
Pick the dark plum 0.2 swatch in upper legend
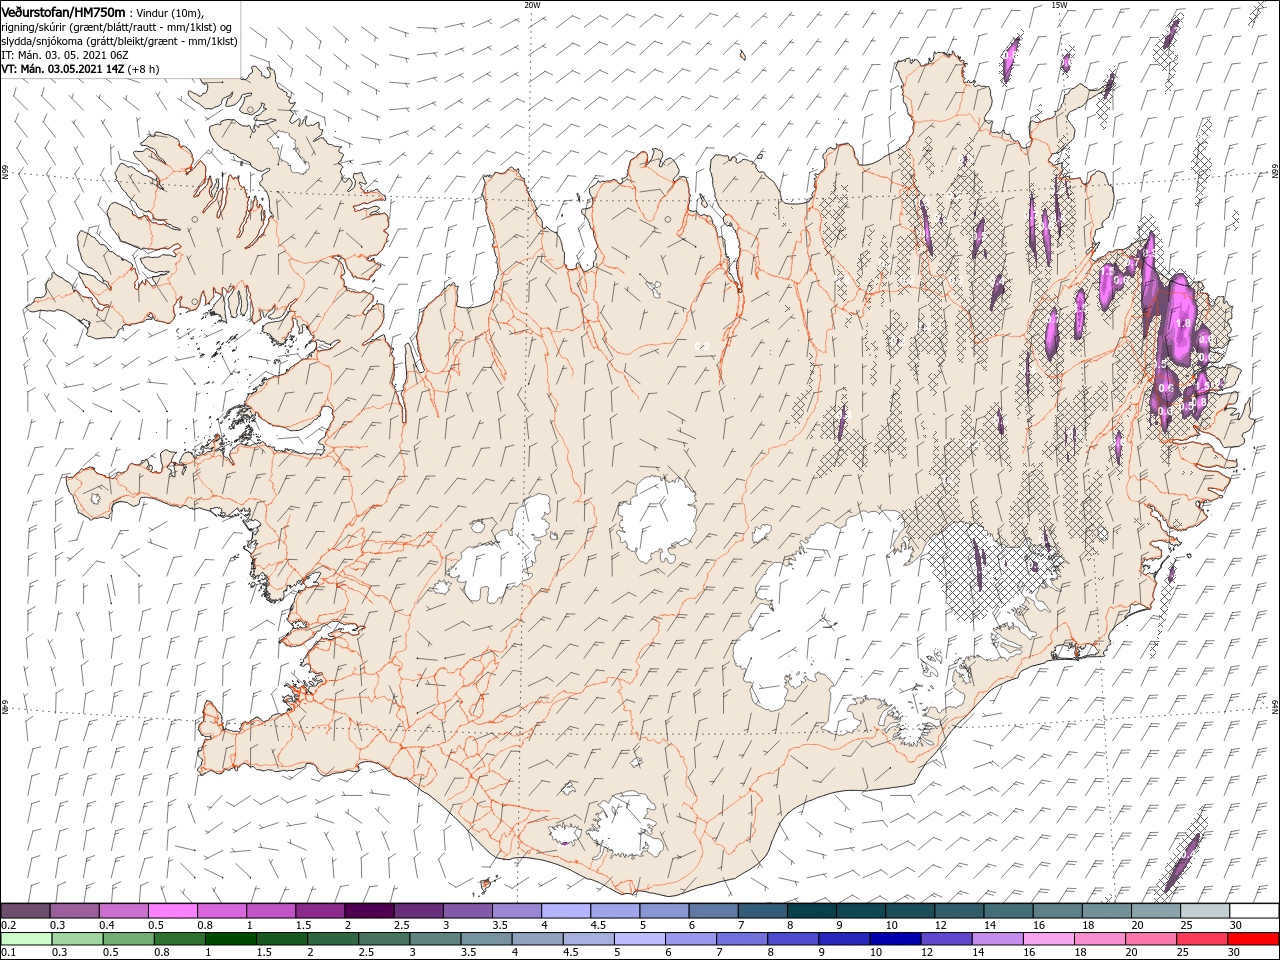click(x=25, y=911)
